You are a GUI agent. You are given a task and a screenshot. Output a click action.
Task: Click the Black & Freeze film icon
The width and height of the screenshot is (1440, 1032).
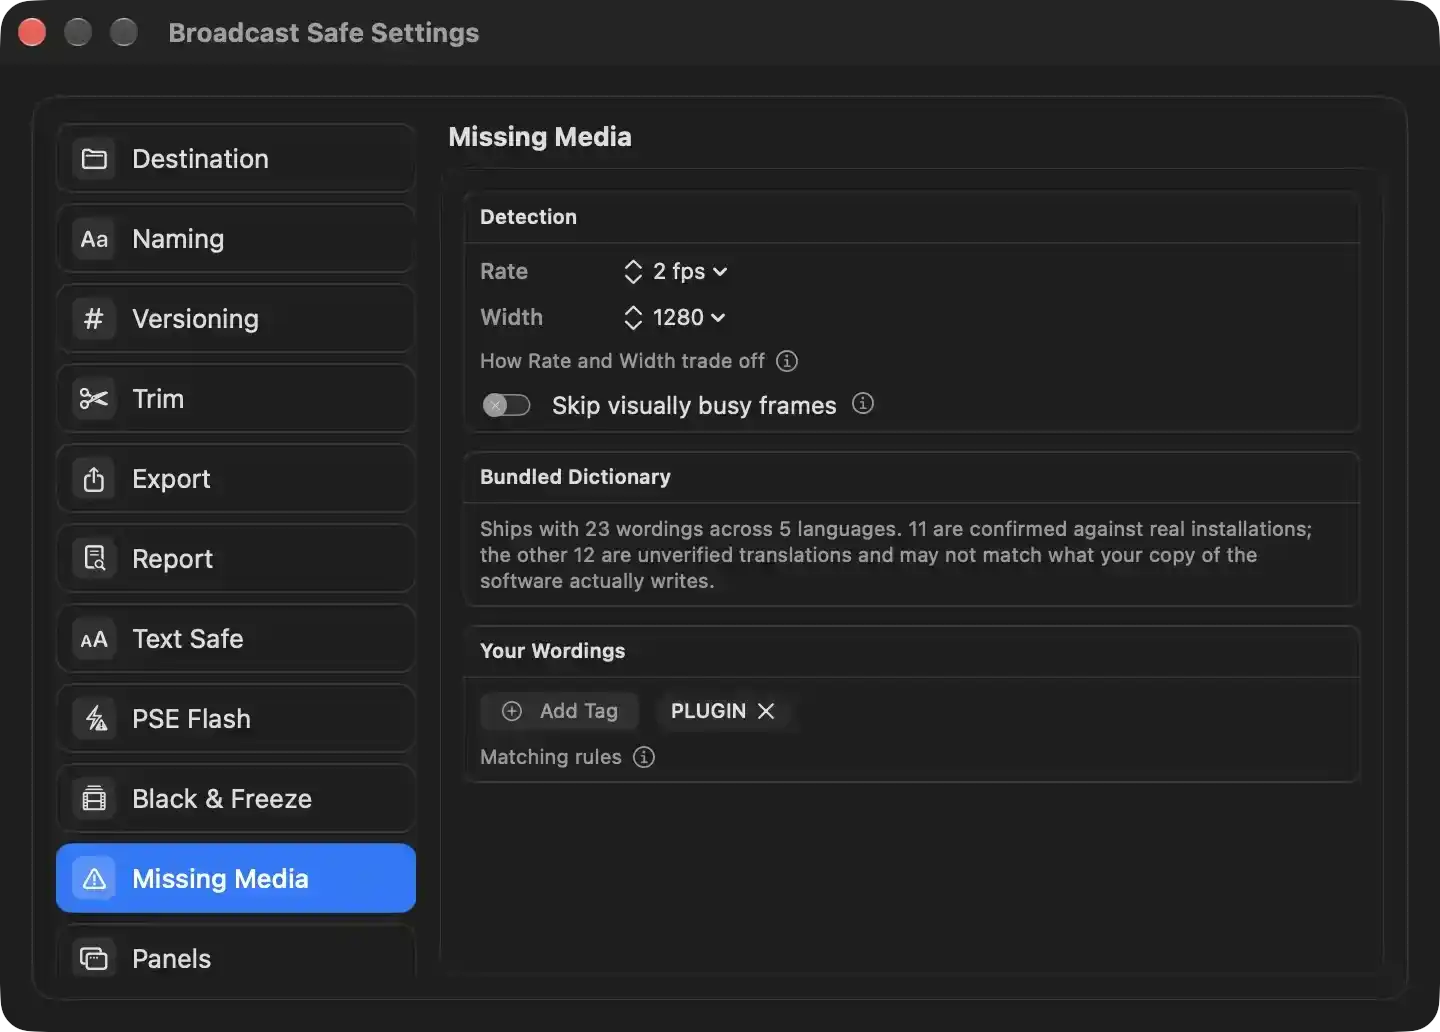(x=94, y=799)
